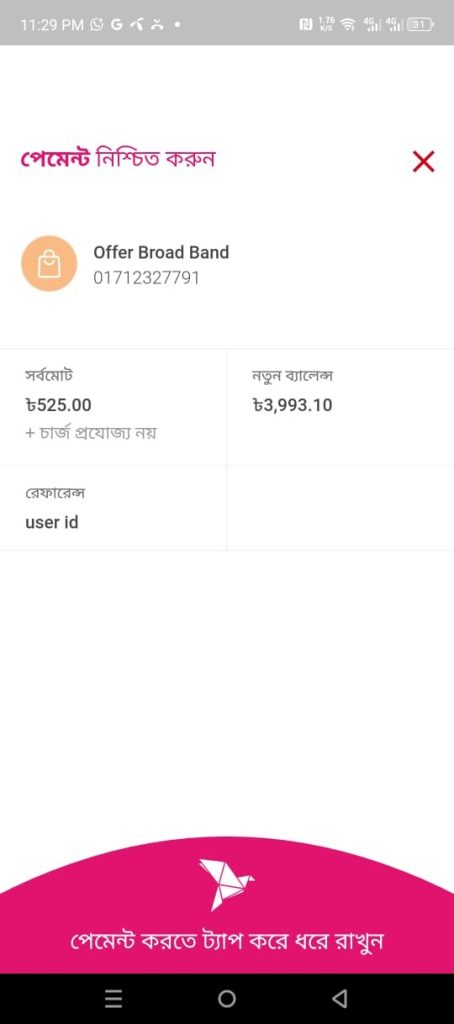Image resolution: width=454 pixels, height=1024 pixels.
Task: Tap the user id reference value
Action: coord(52,522)
